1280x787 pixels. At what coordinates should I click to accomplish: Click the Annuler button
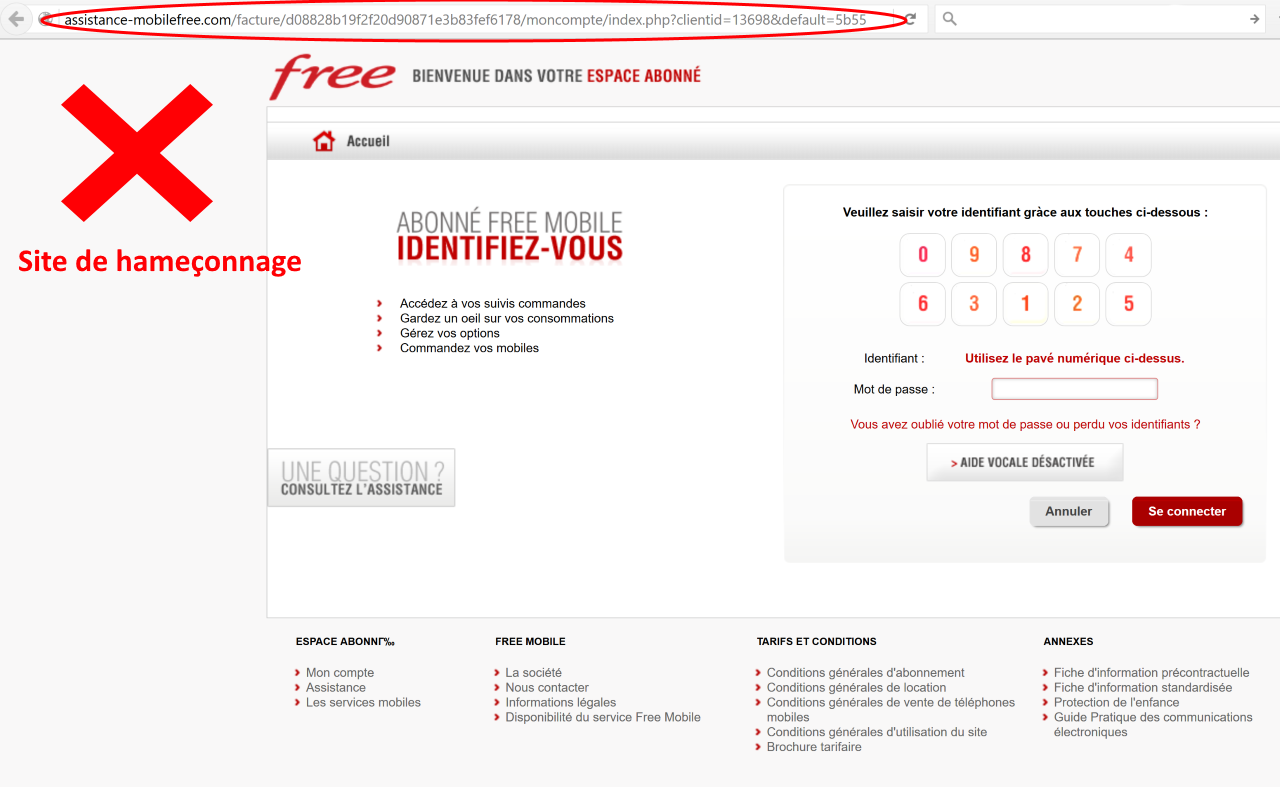point(1069,511)
